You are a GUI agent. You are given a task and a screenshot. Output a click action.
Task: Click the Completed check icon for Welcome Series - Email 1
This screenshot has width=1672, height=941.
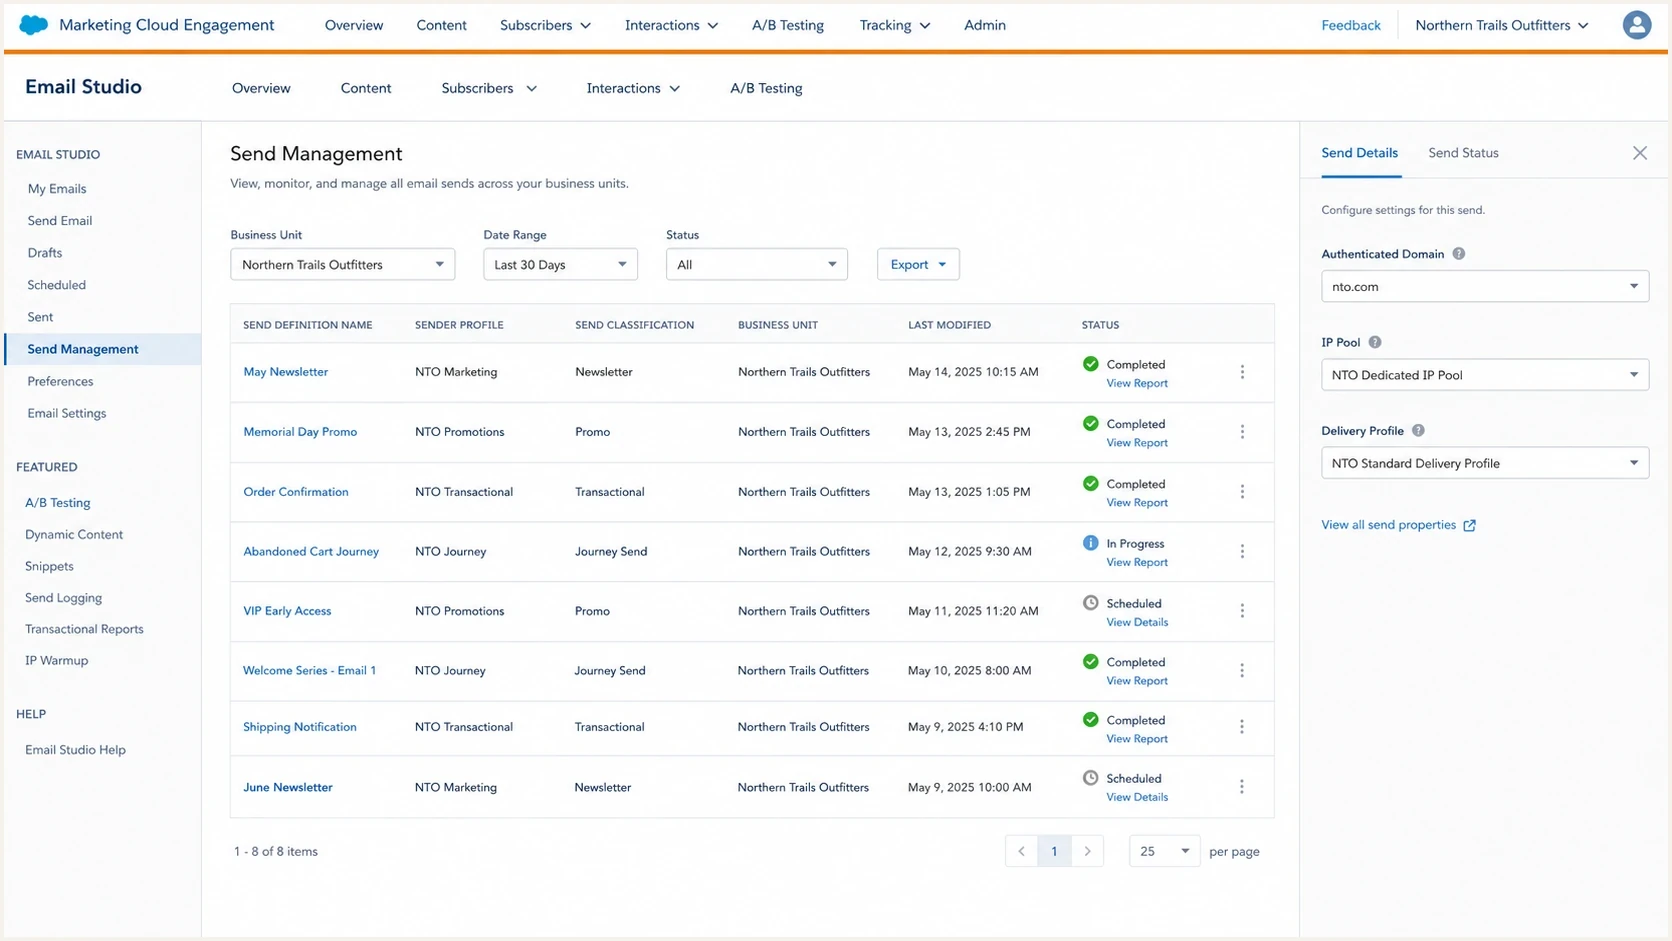1090,662
